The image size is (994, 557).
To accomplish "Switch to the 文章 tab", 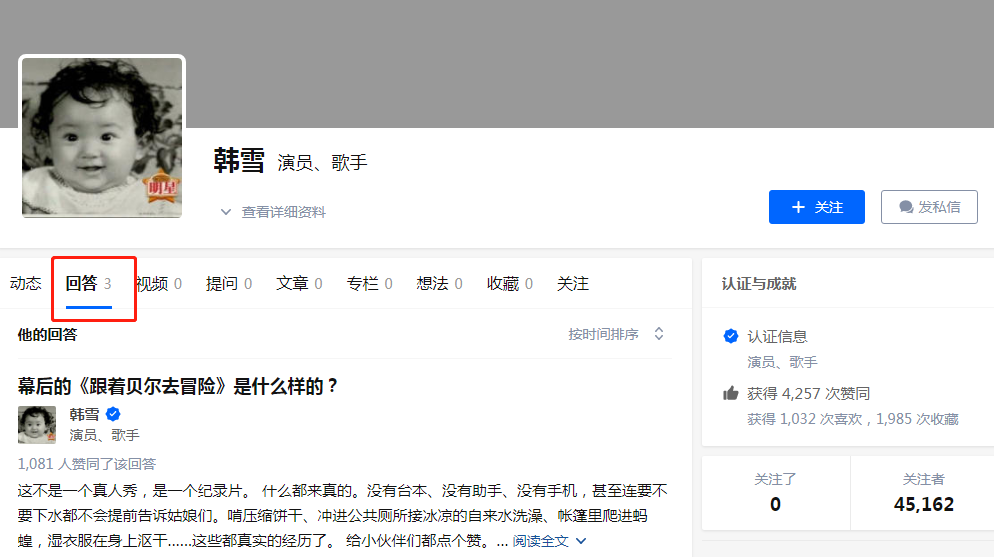I will click(299, 284).
